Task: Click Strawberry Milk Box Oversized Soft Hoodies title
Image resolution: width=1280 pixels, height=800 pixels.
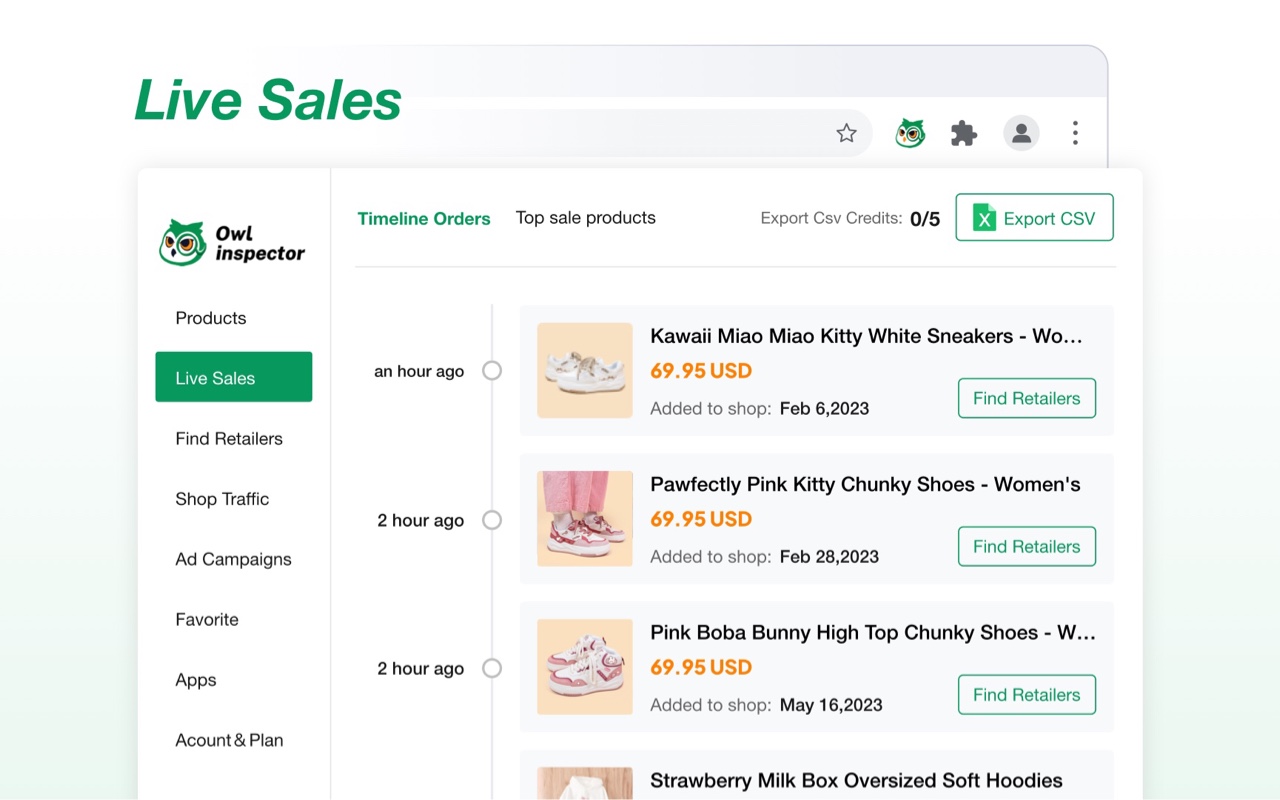Action: 857,780
